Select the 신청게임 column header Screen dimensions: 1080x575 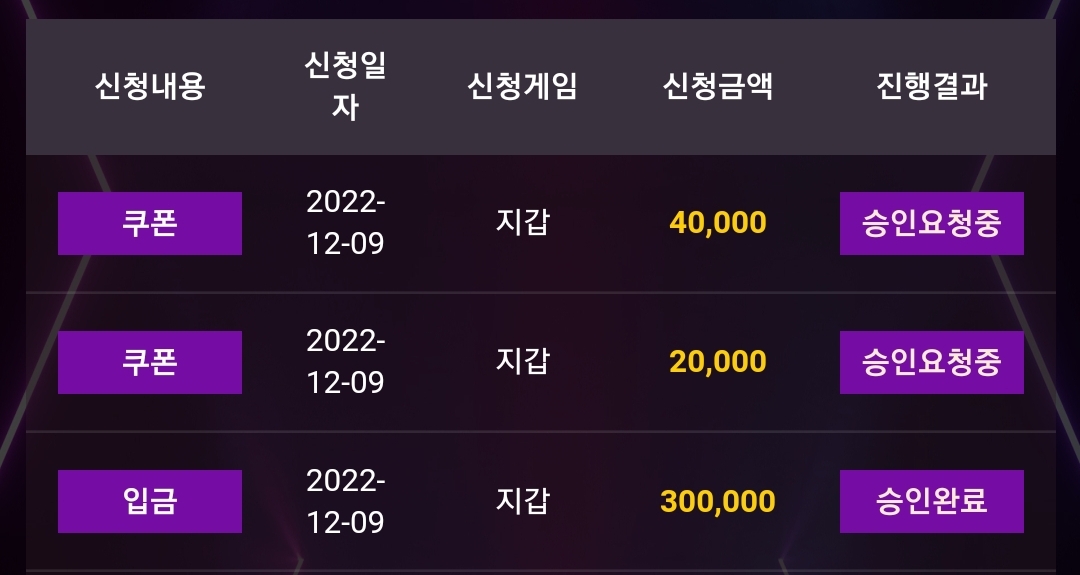point(521,87)
